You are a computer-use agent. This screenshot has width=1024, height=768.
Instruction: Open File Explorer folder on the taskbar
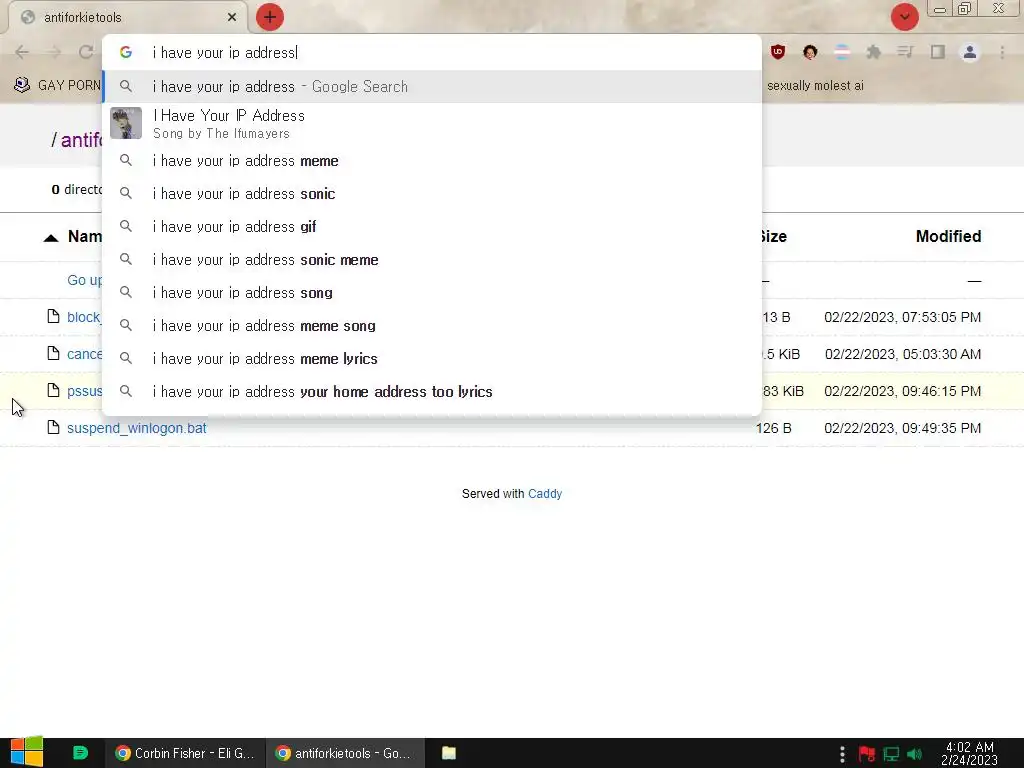coord(449,753)
